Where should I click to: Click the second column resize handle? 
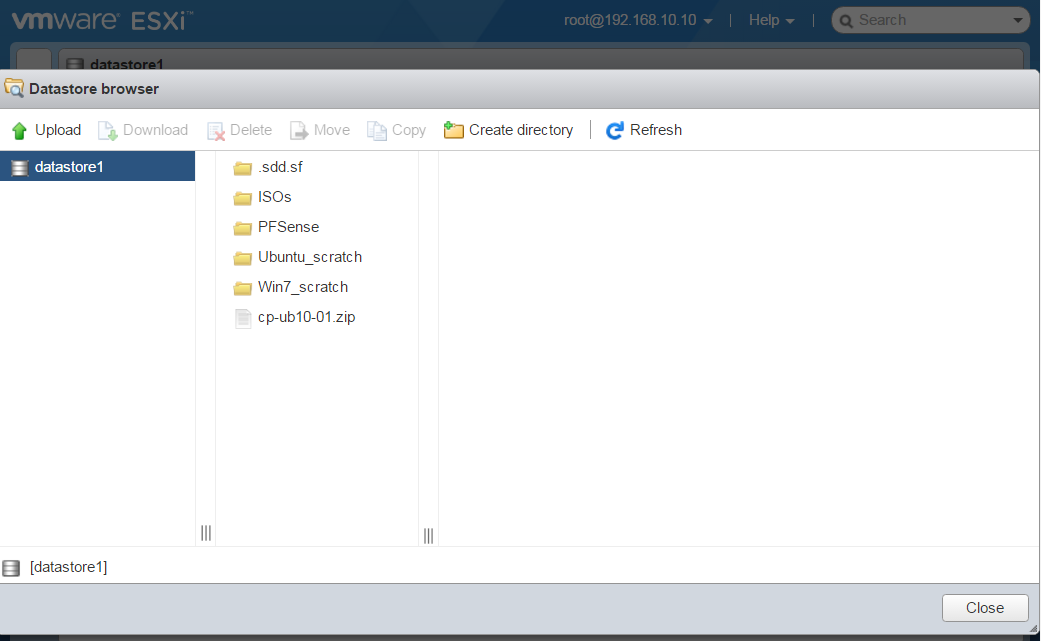click(428, 535)
